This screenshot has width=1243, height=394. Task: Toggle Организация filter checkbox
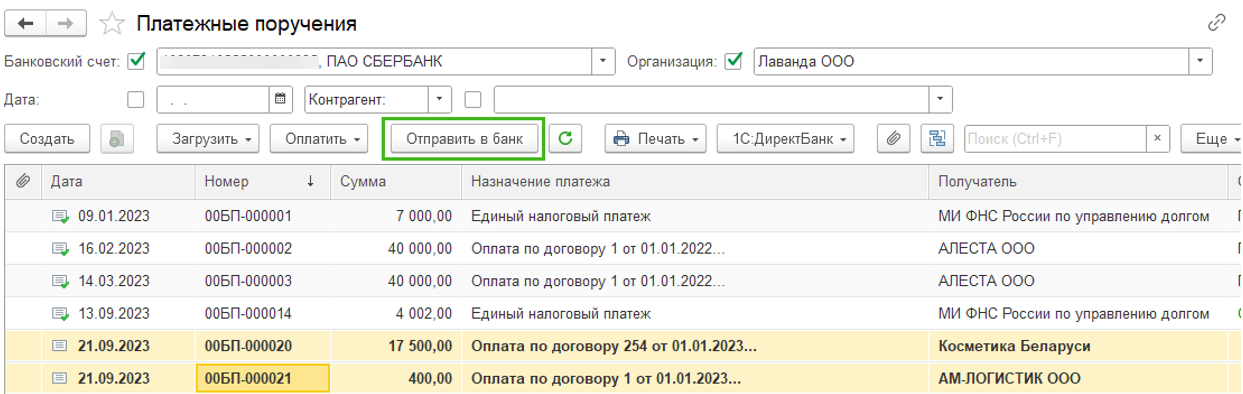(734, 61)
